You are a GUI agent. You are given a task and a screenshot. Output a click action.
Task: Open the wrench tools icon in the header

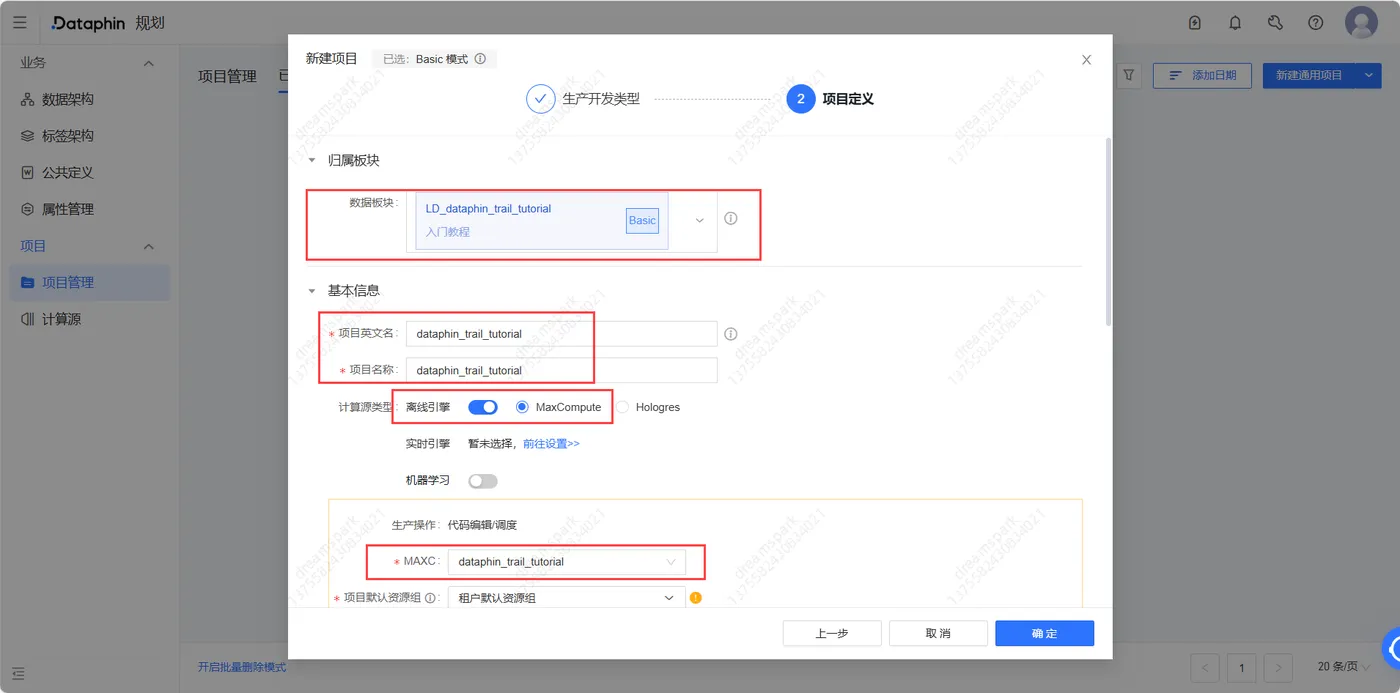pos(1275,23)
